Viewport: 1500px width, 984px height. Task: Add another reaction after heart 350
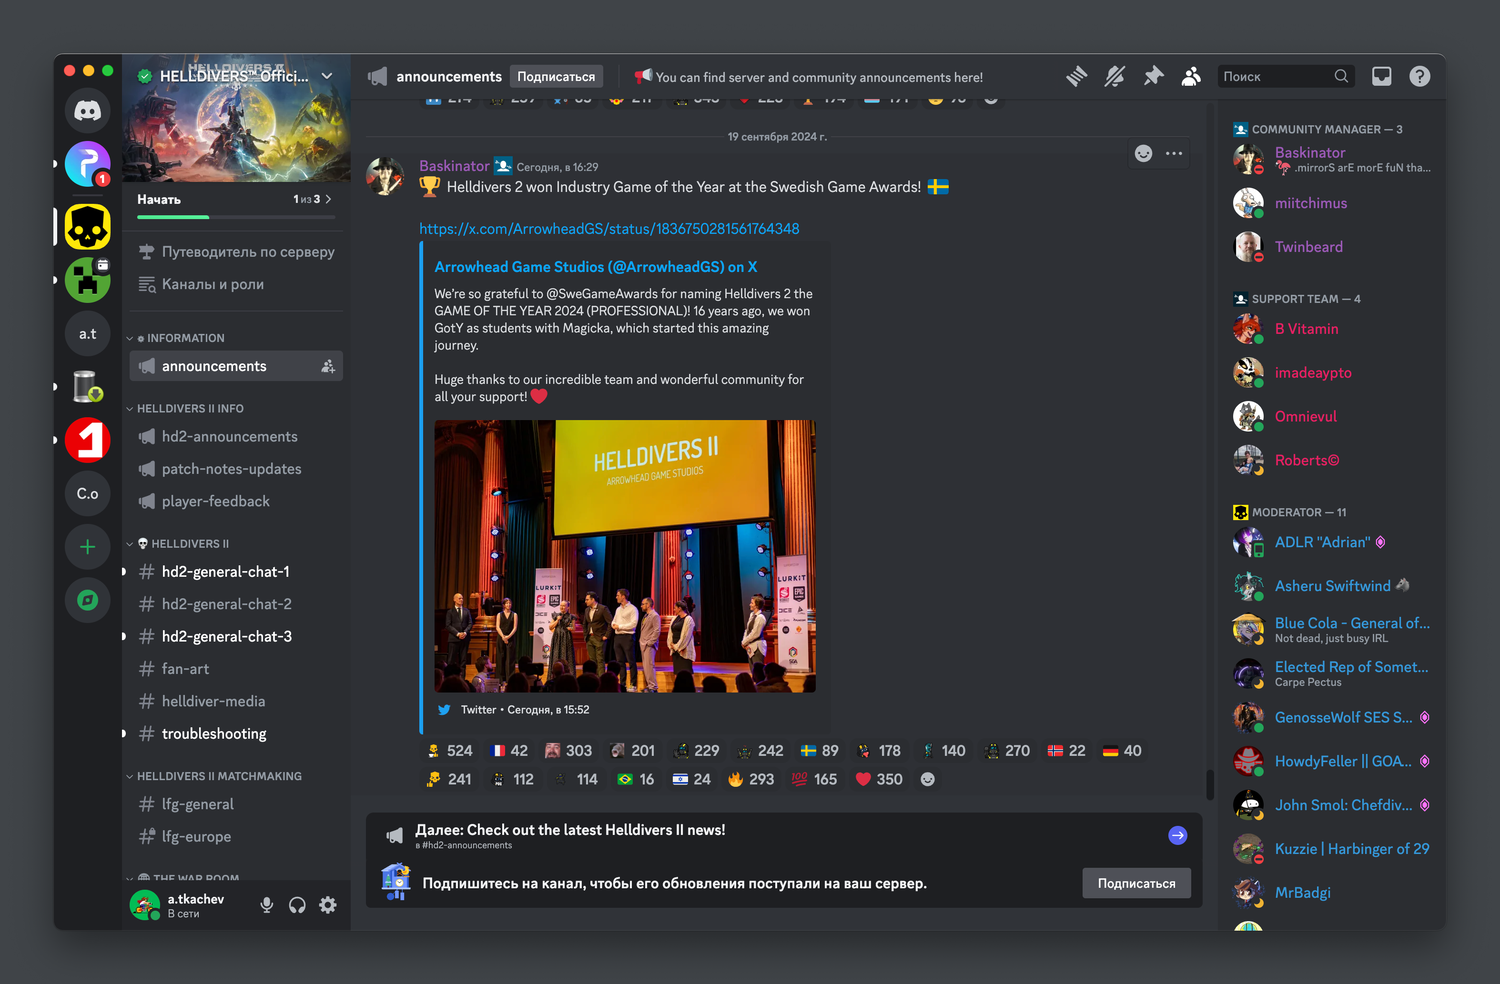(x=928, y=779)
